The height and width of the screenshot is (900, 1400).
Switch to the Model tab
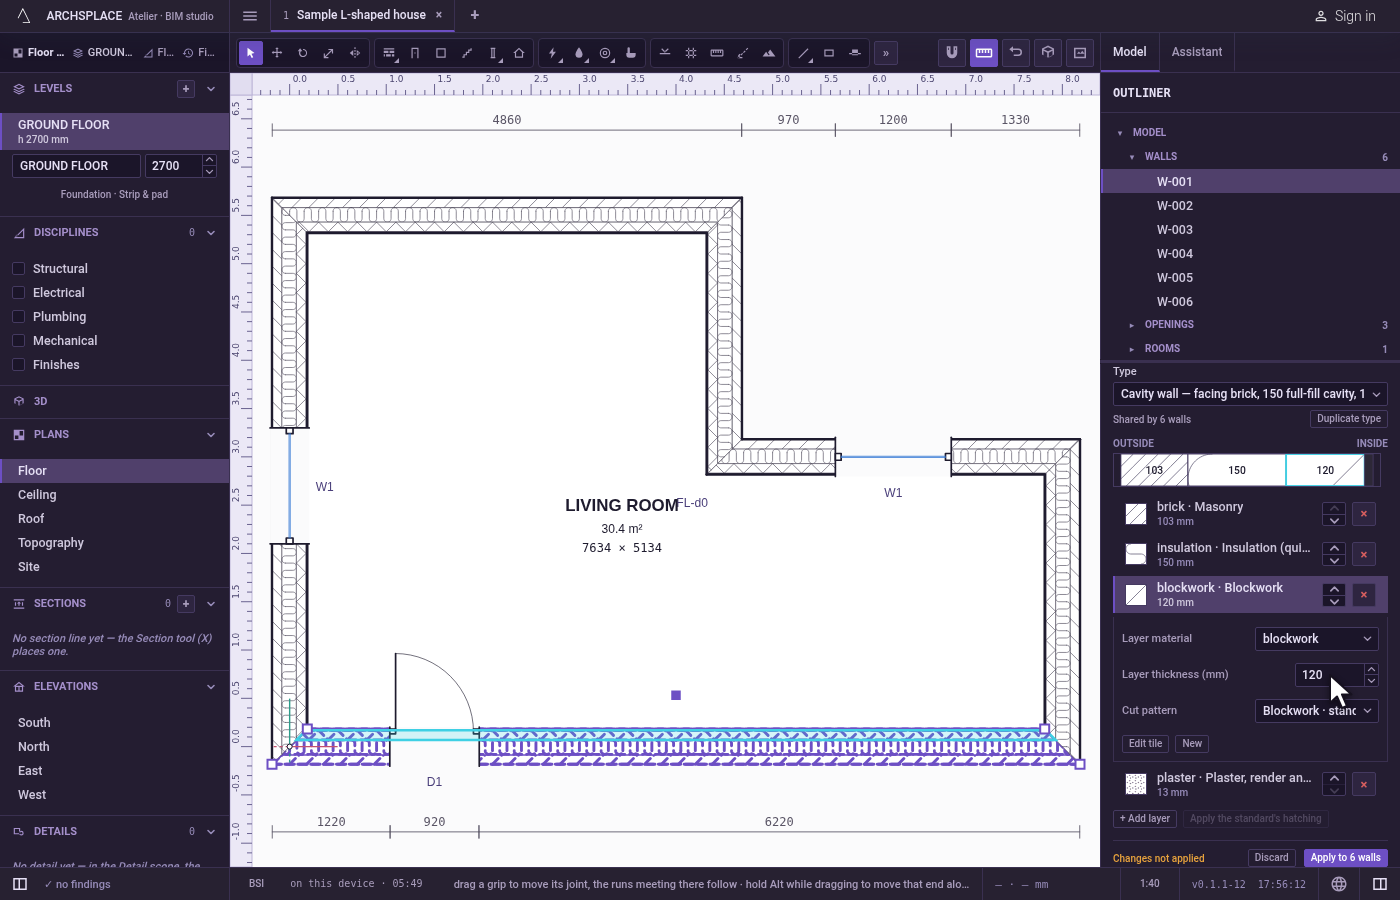tap(1130, 52)
